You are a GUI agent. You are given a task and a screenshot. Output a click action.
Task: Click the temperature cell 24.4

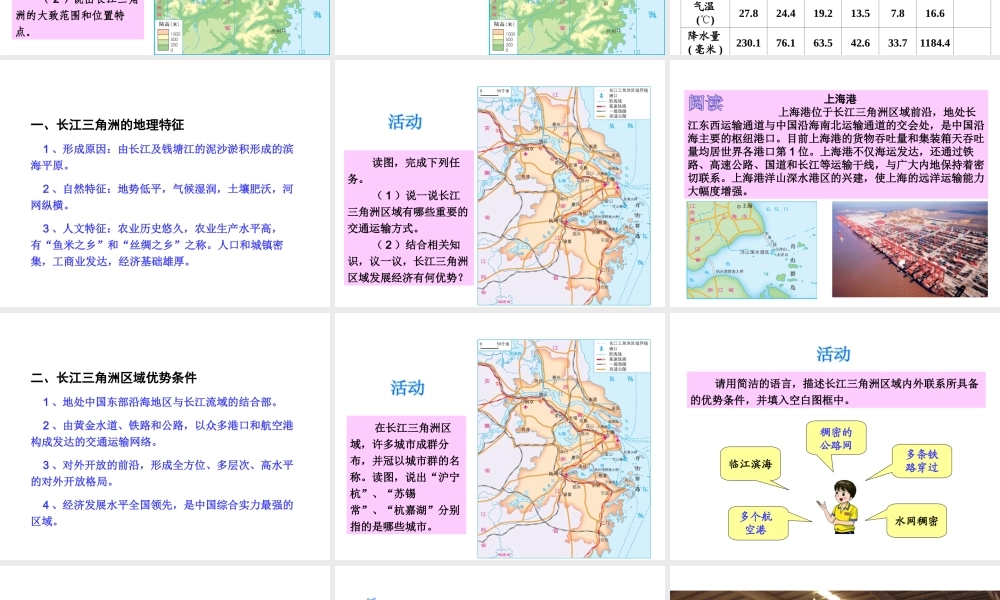[786, 13]
